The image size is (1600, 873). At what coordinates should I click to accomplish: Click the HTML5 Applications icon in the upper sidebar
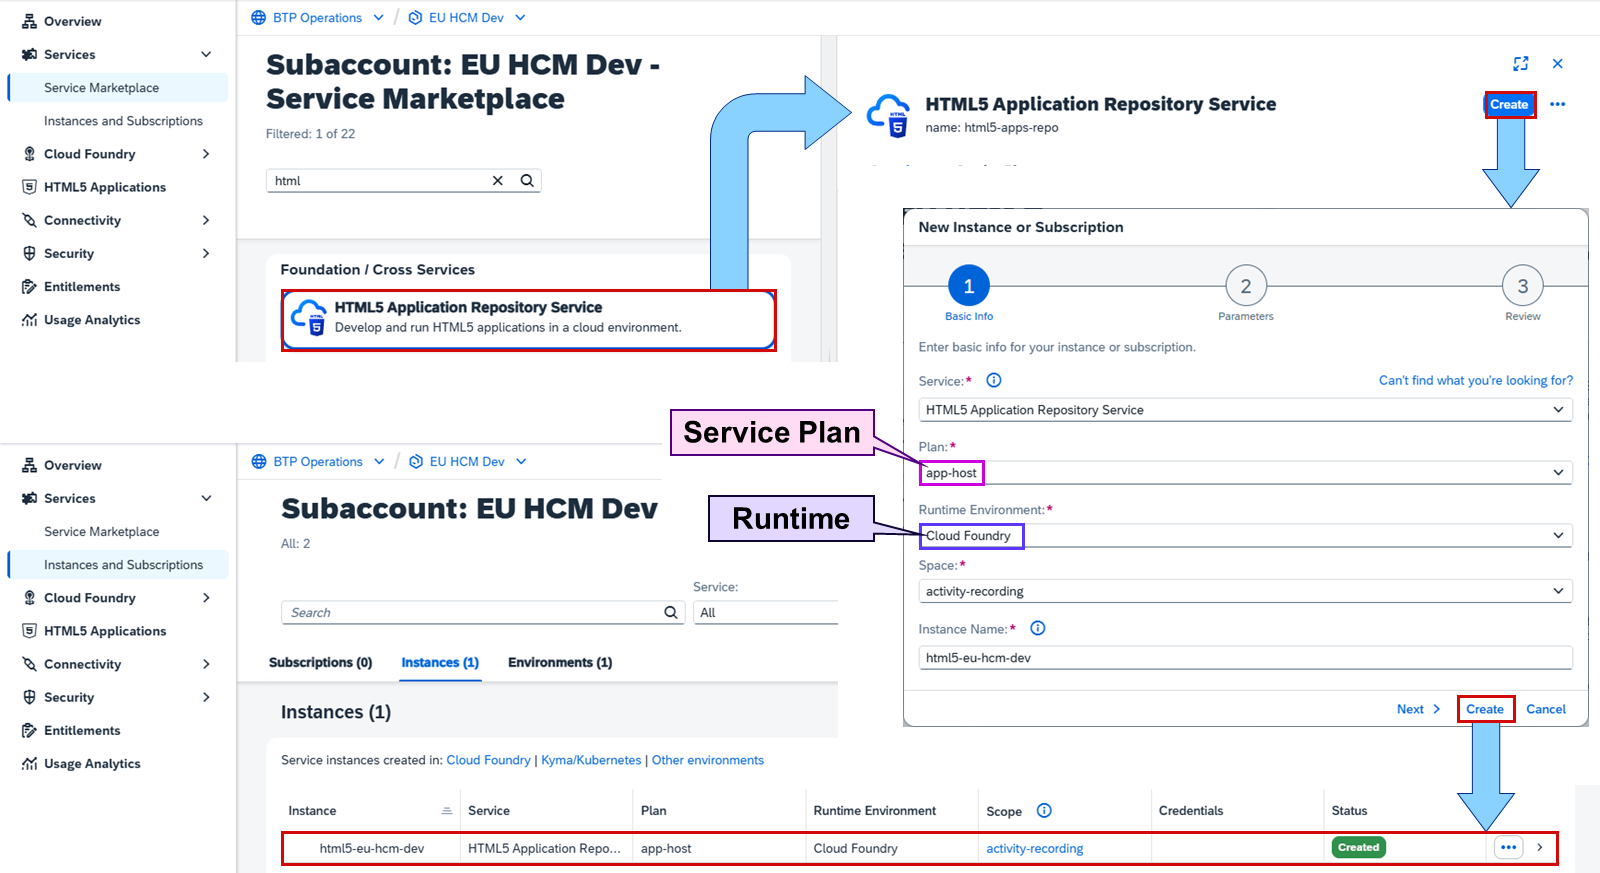pyautogui.click(x=29, y=187)
